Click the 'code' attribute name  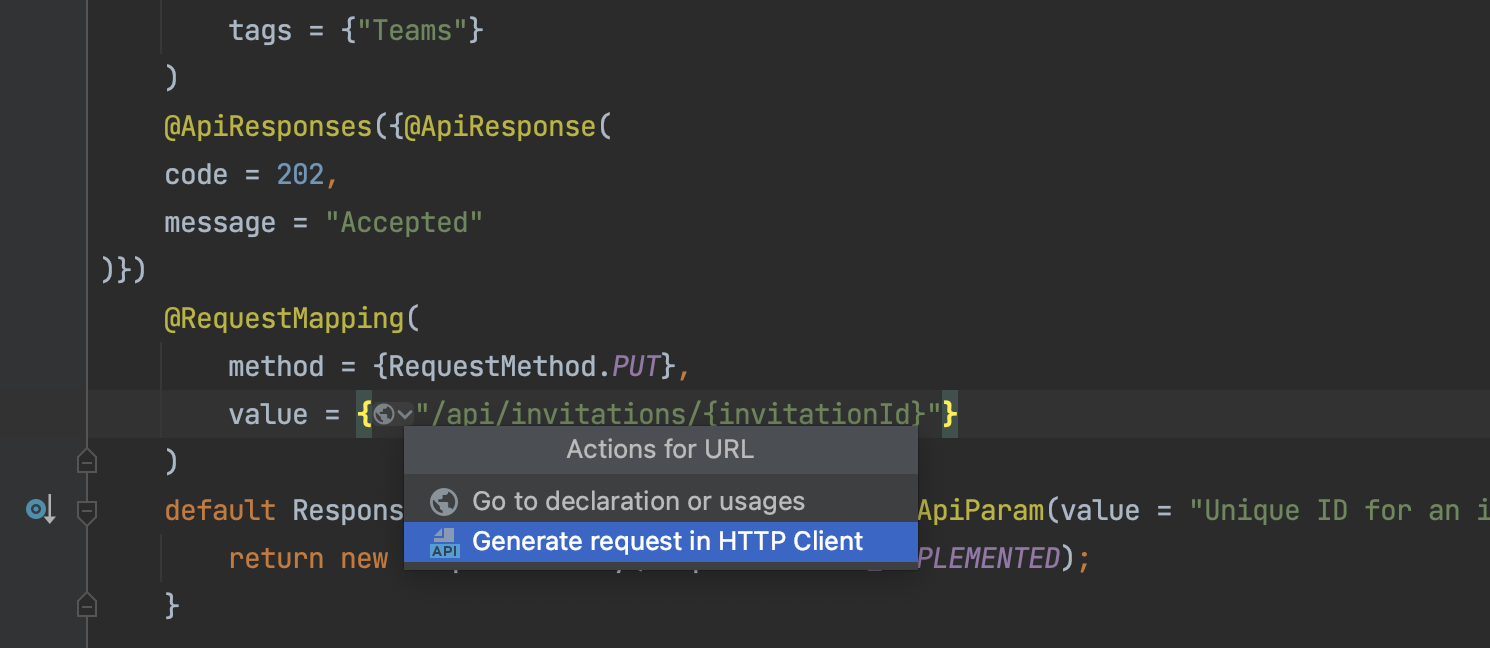196,174
